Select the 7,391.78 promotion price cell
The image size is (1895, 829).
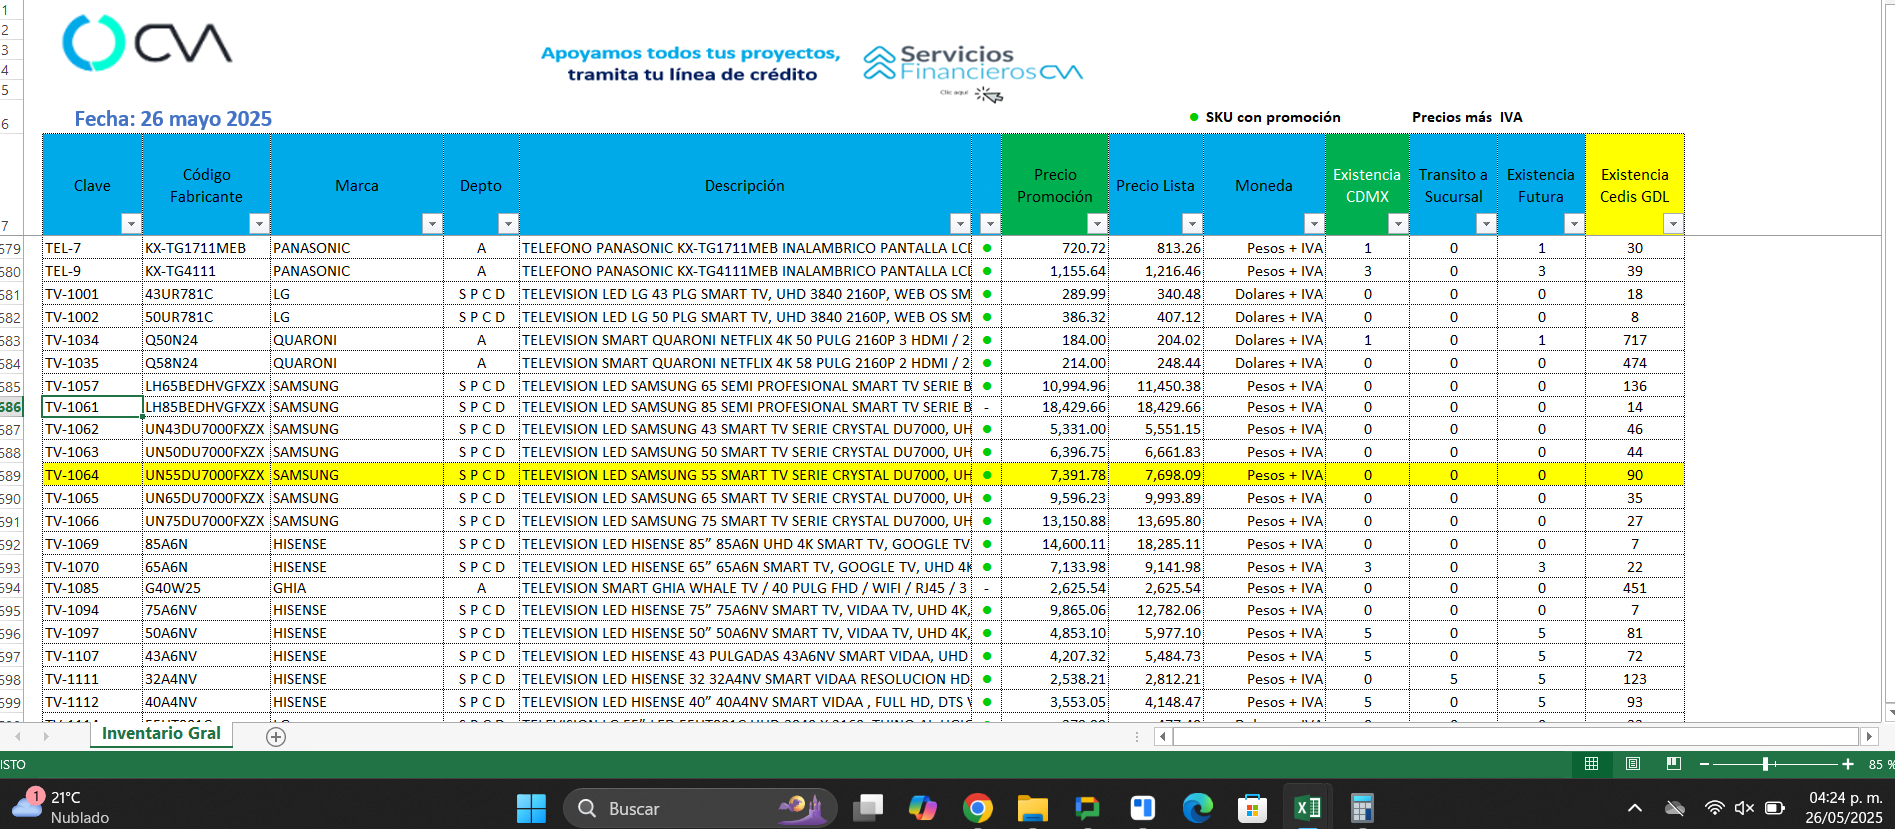coord(1055,475)
